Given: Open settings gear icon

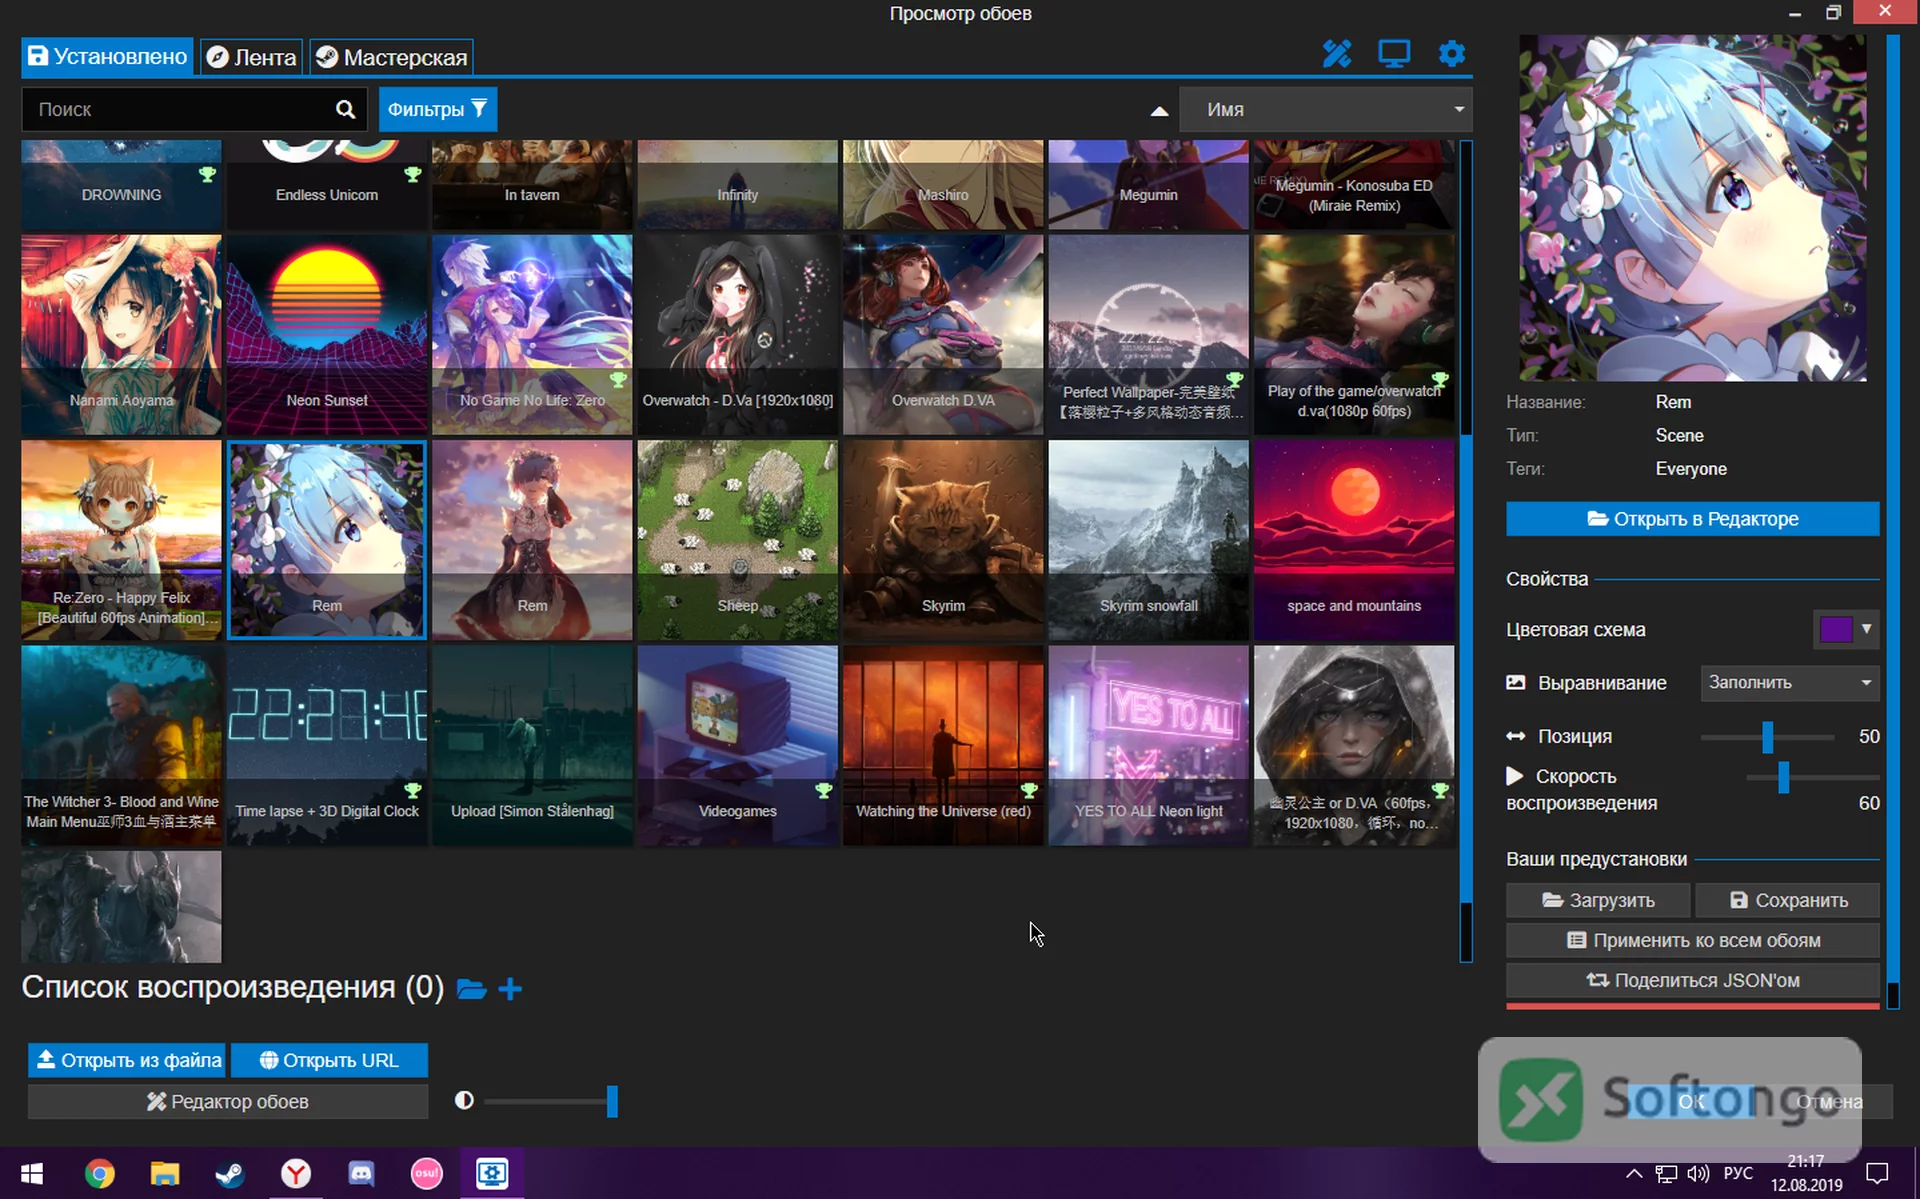Looking at the screenshot, I should [1451, 54].
